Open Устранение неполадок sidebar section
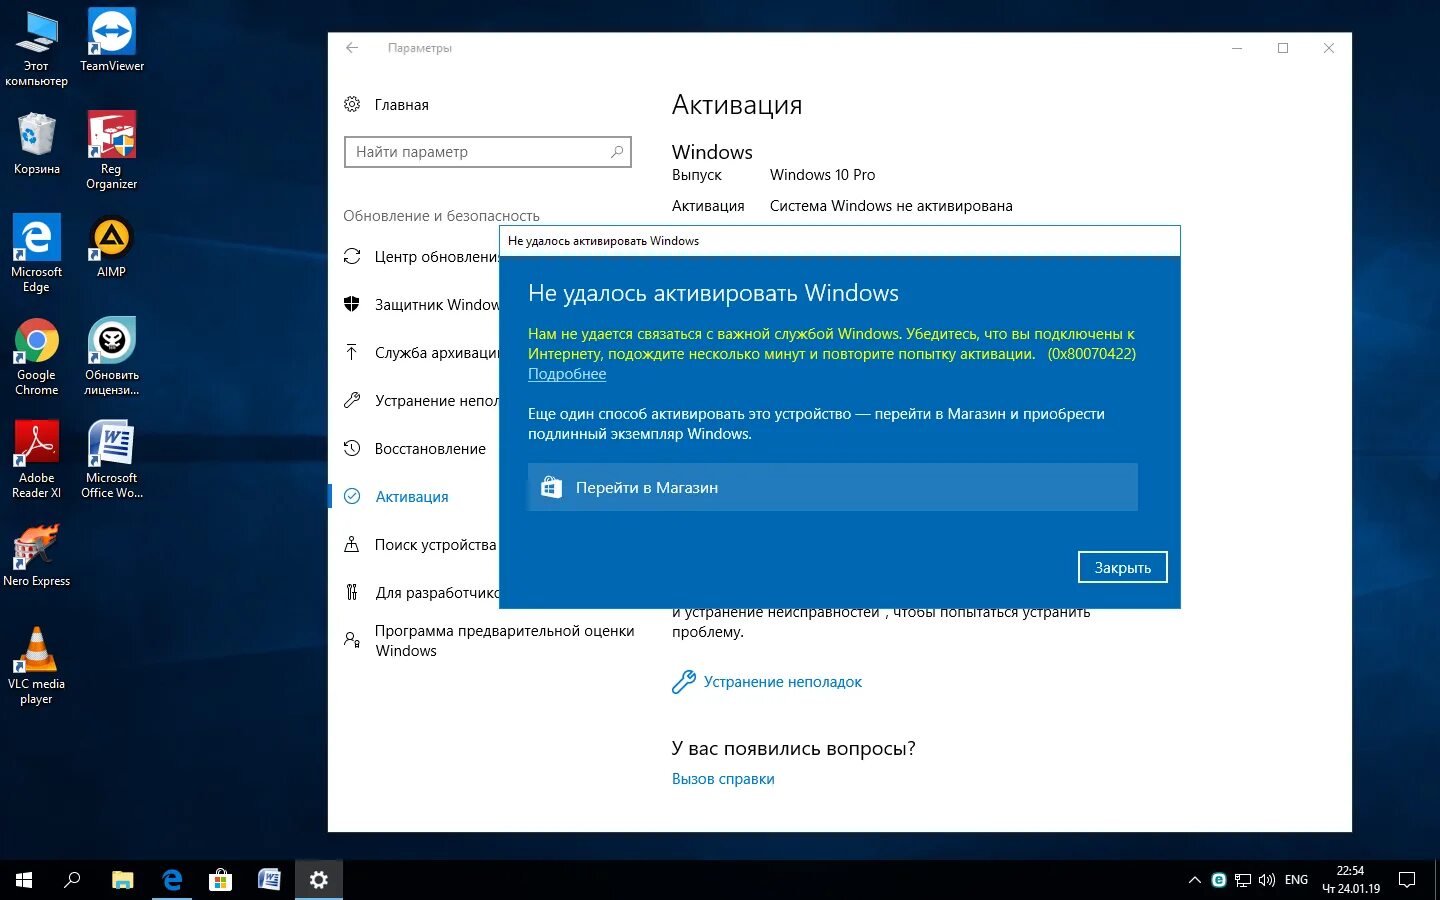Viewport: 1440px width, 900px height. [421, 401]
